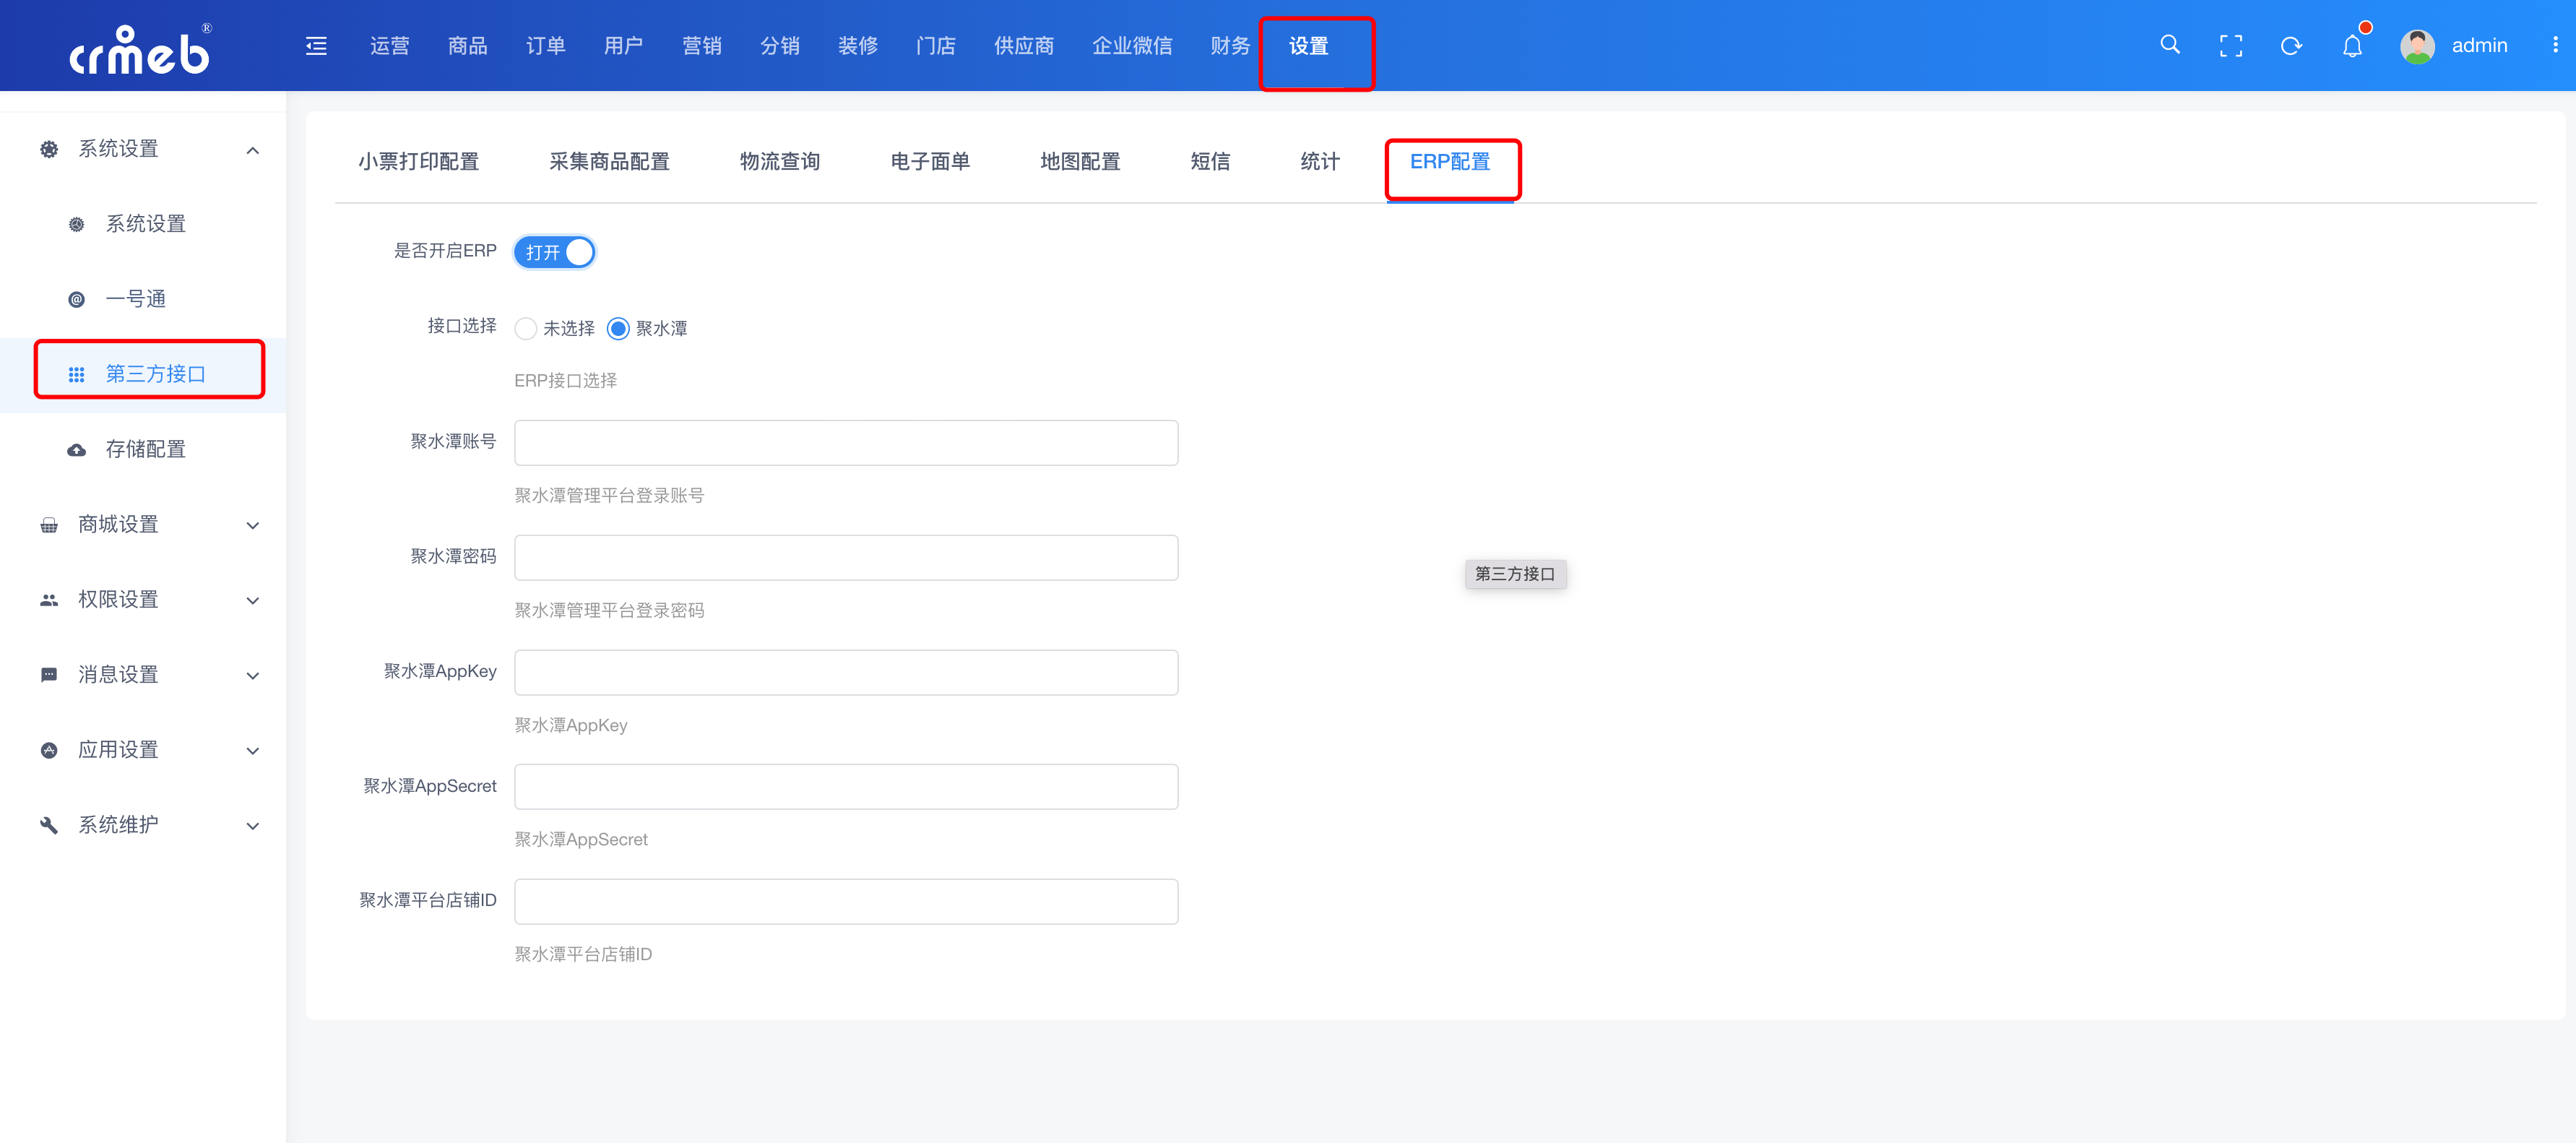Click the @ icon next to 一号通
The height and width of the screenshot is (1143, 2576).
tap(76, 299)
